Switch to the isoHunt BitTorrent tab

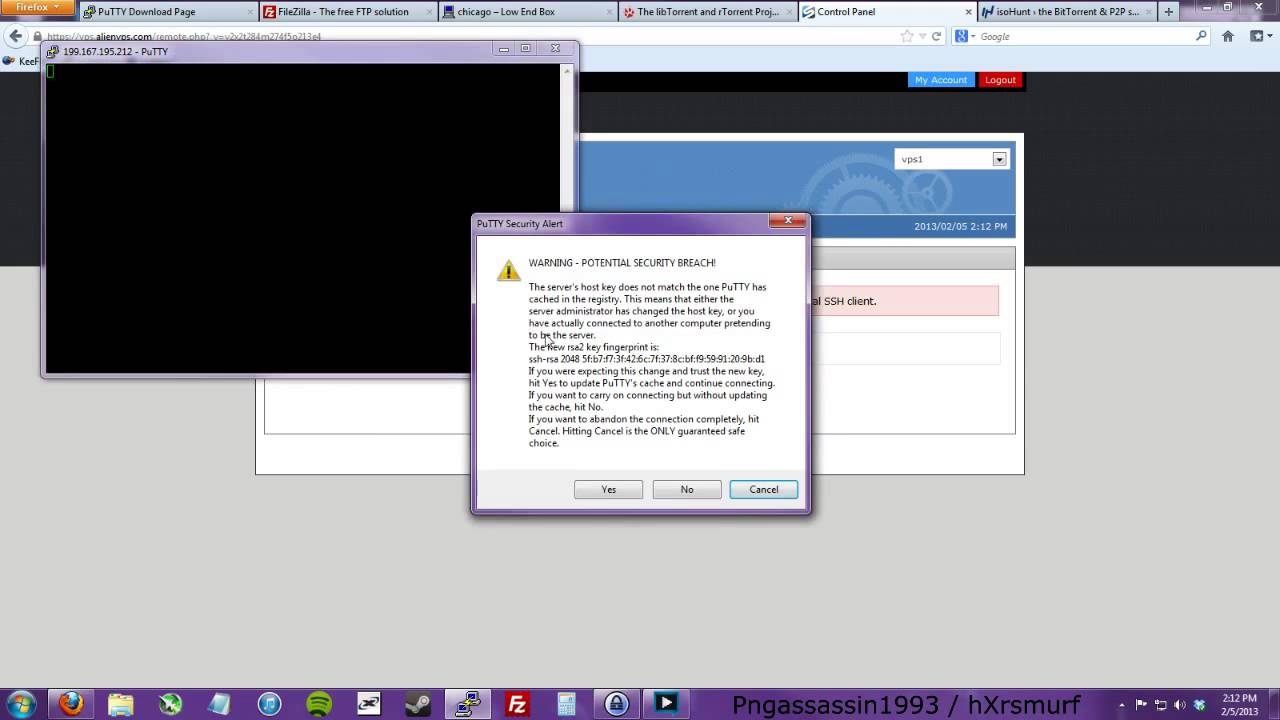[1066, 12]
